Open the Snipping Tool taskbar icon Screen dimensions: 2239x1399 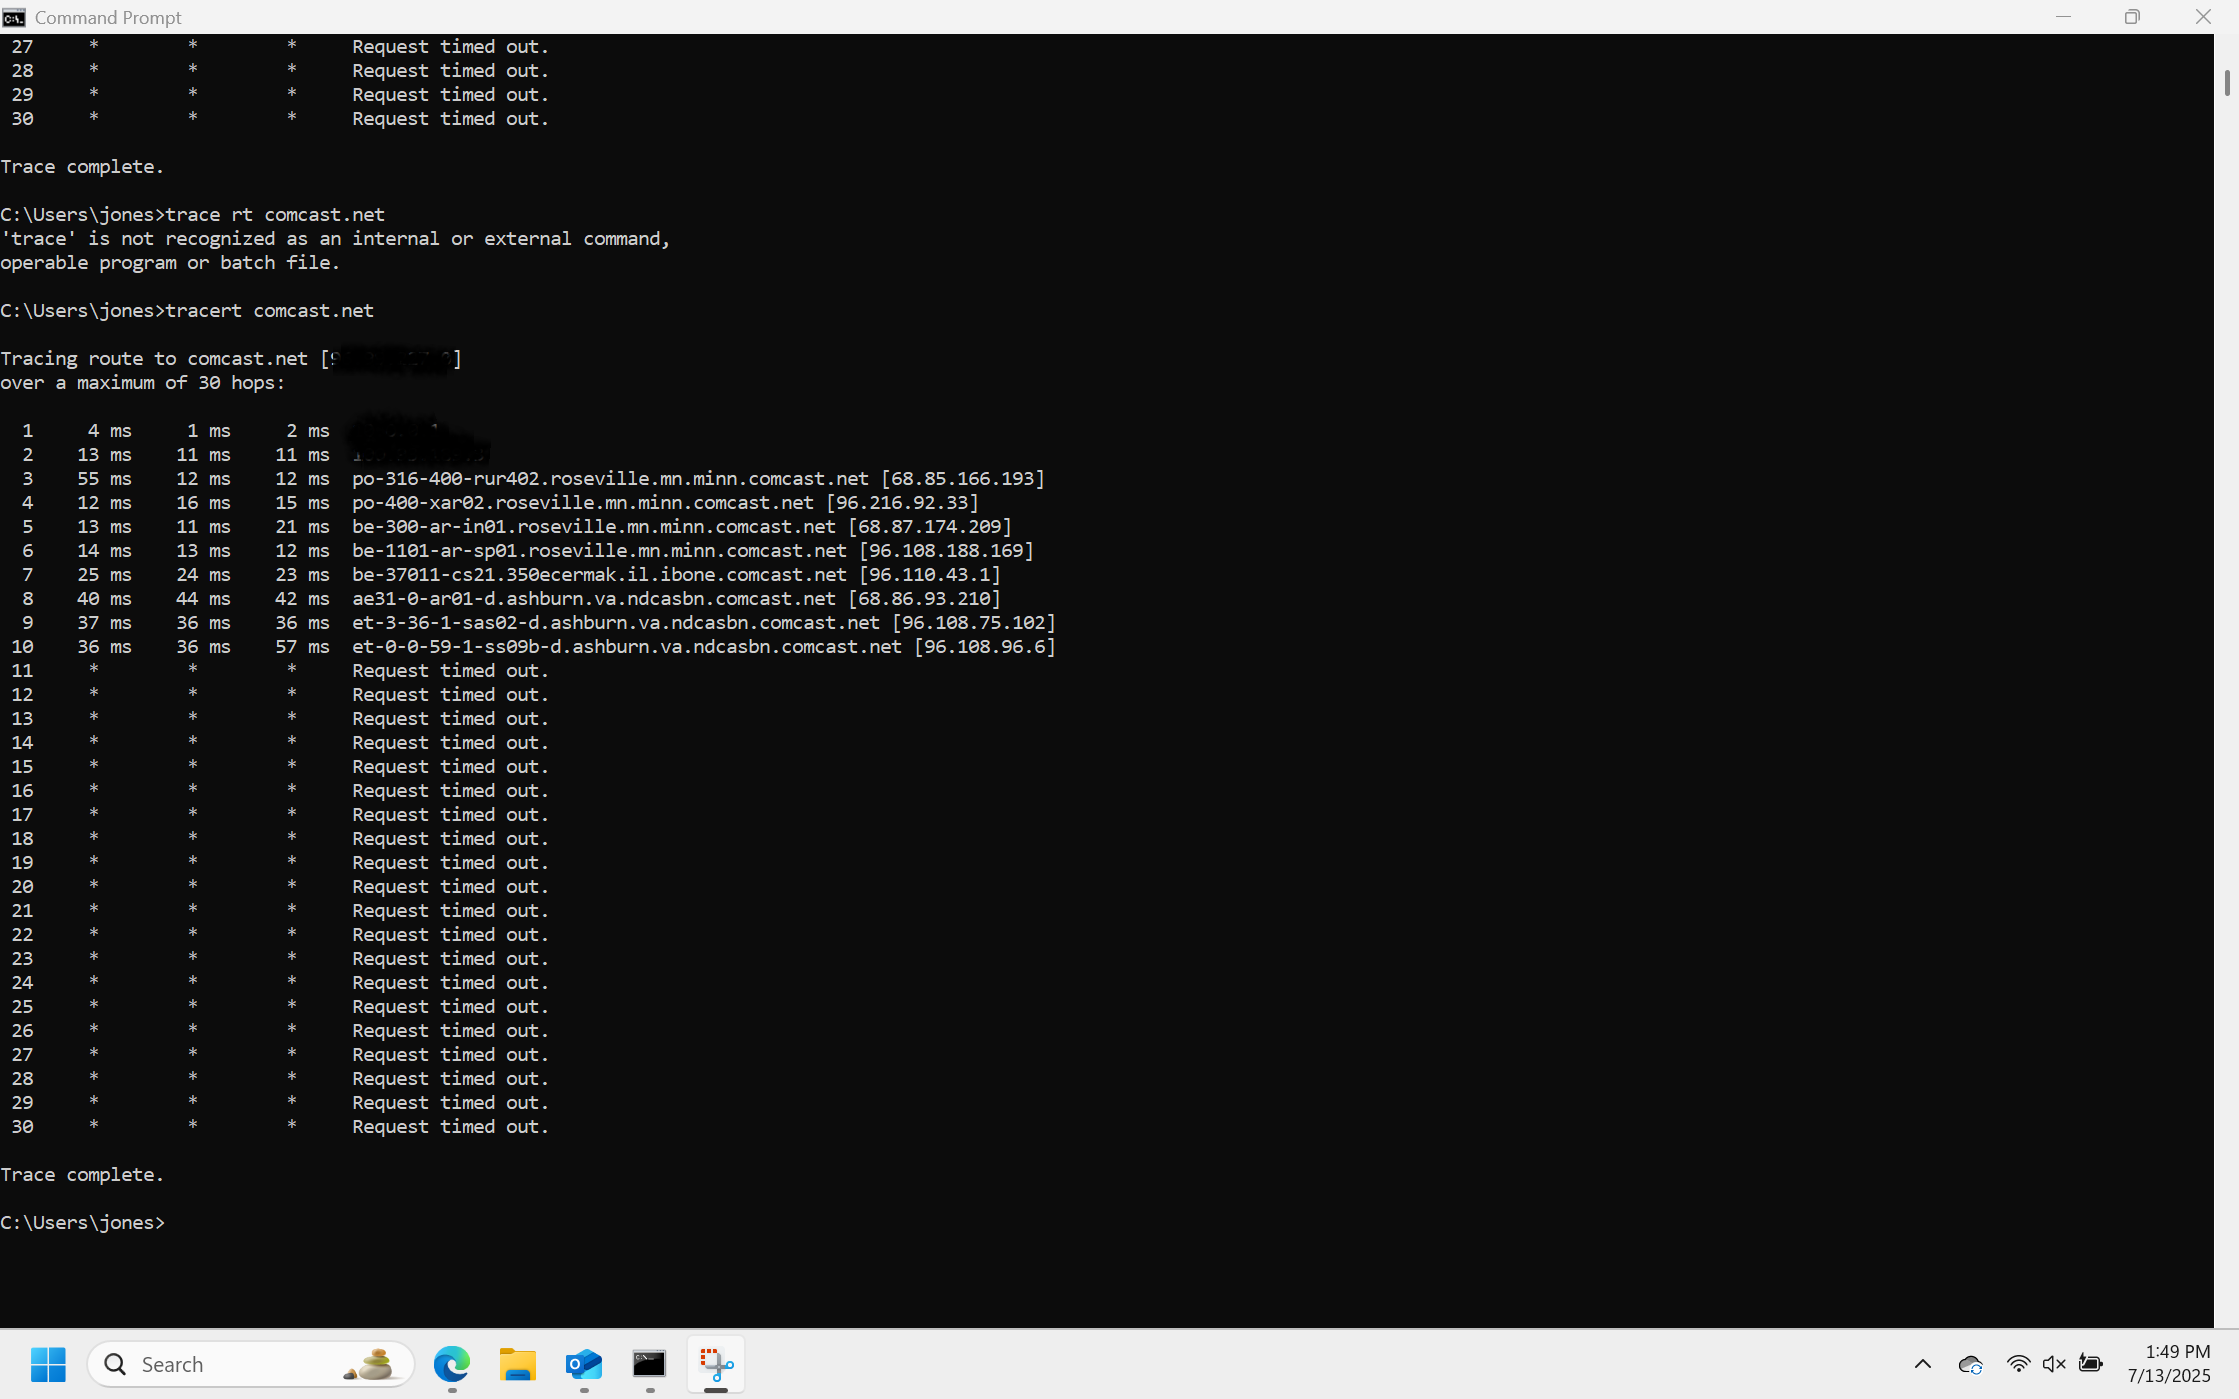[716, 1364]
